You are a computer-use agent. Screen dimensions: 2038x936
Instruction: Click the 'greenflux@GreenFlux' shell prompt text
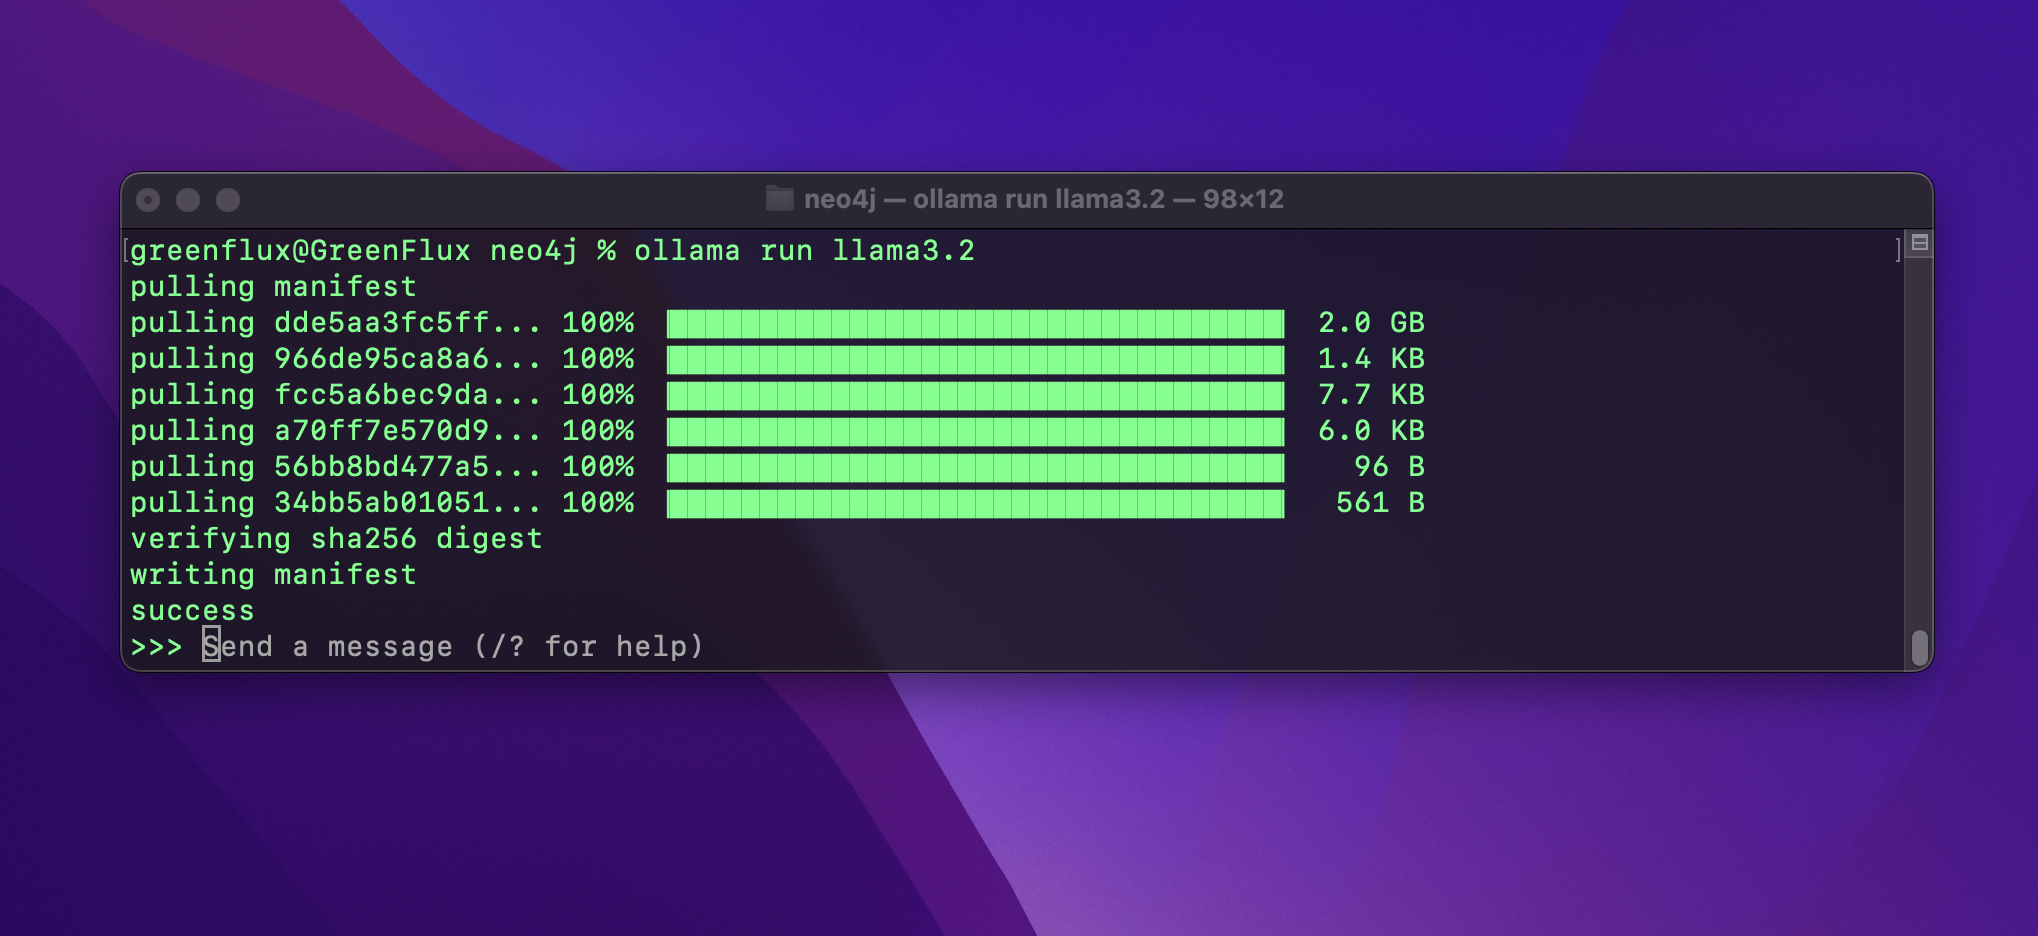tap(300, 251)
